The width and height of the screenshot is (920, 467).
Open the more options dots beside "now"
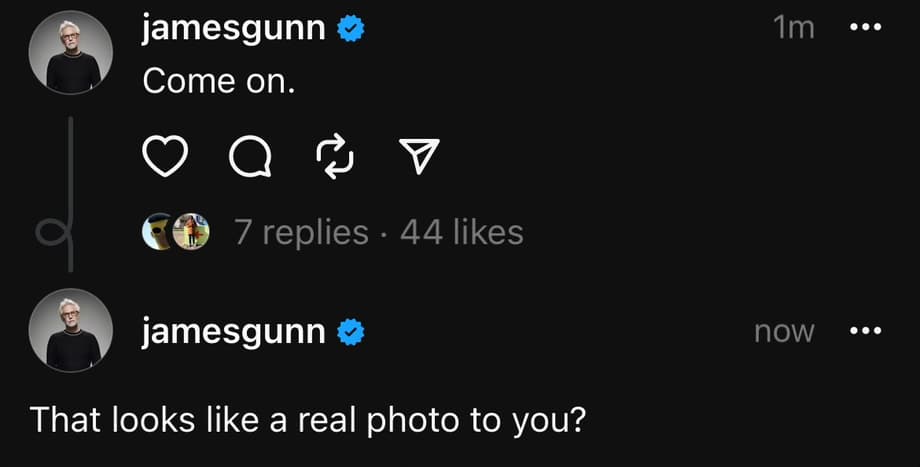click(x=865, y=331)
